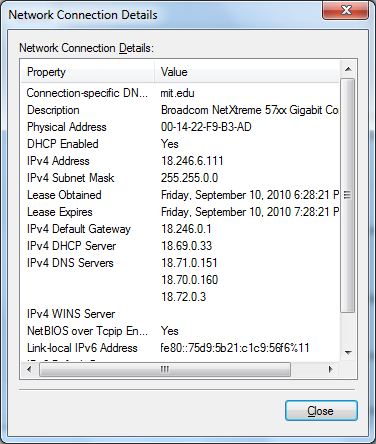Click the vertical scrollbar down arrow
This screenshot has width=376, height=444.
pyautogui.click(x=348, y=353)
